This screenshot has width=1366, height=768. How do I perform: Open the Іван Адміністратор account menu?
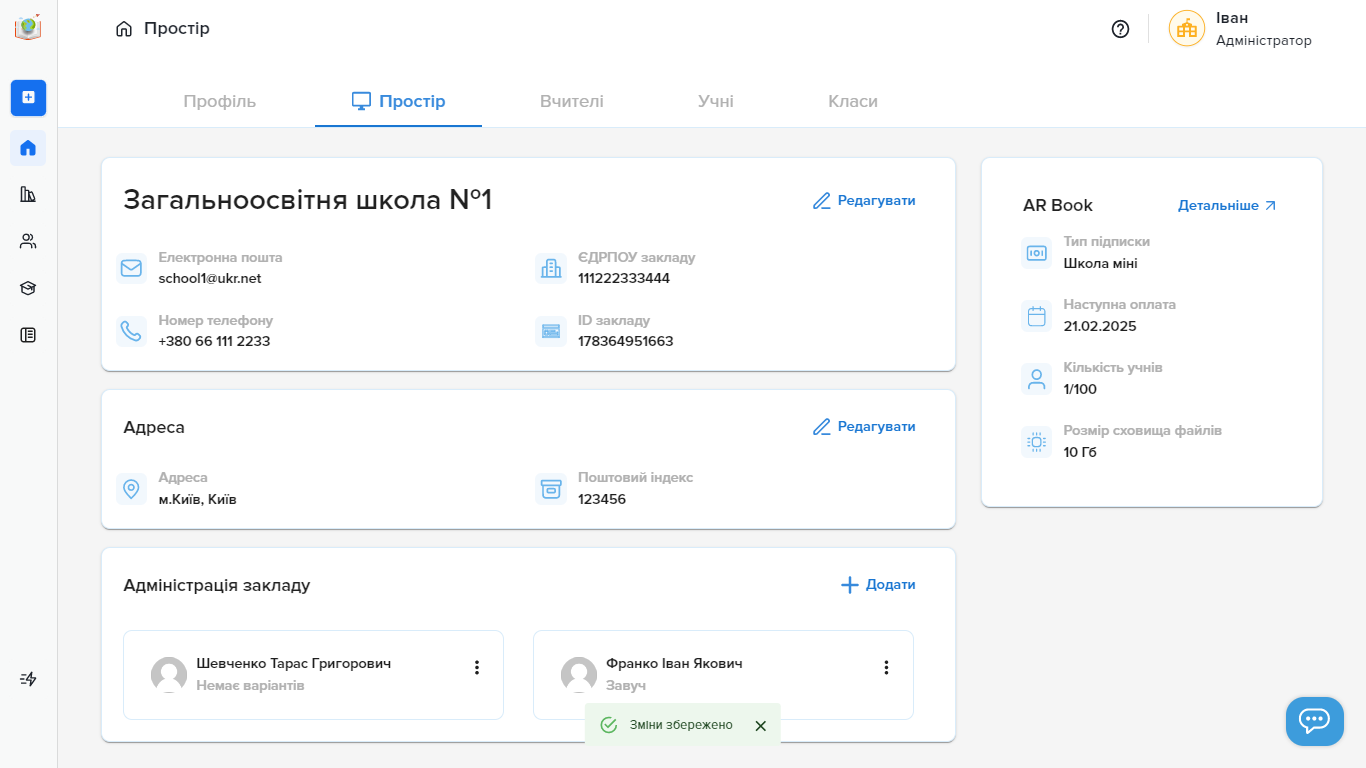pos(1240,29)
